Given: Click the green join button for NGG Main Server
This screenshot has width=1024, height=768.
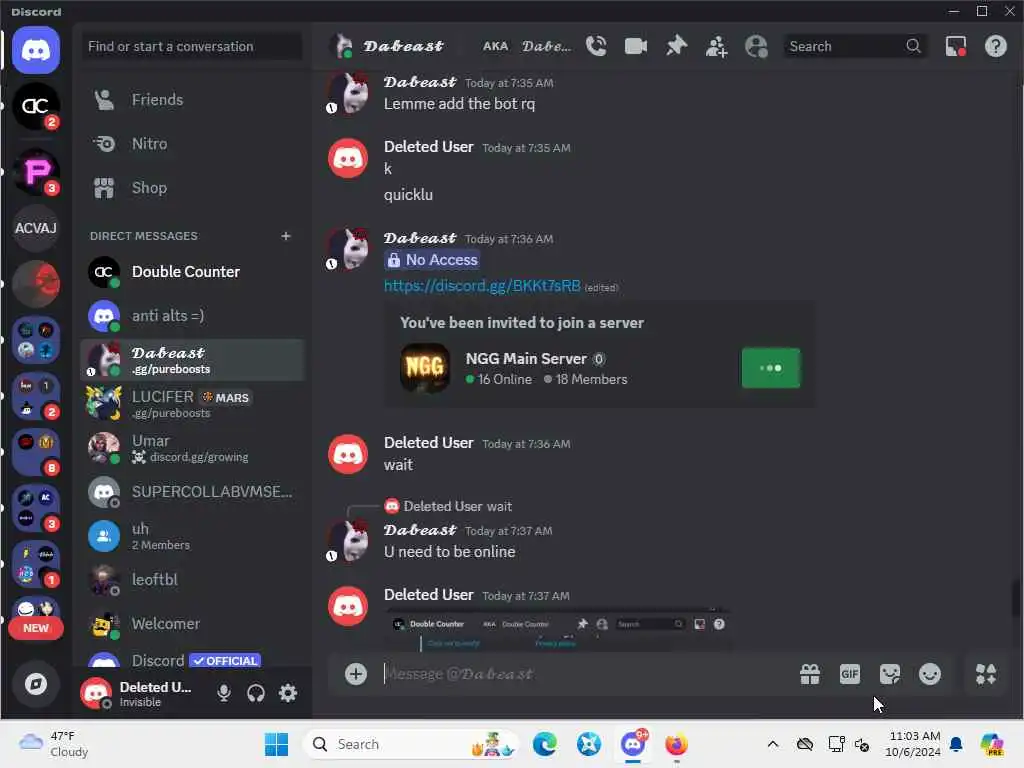Looking at the screenshot, I should [x=771, y=368].
